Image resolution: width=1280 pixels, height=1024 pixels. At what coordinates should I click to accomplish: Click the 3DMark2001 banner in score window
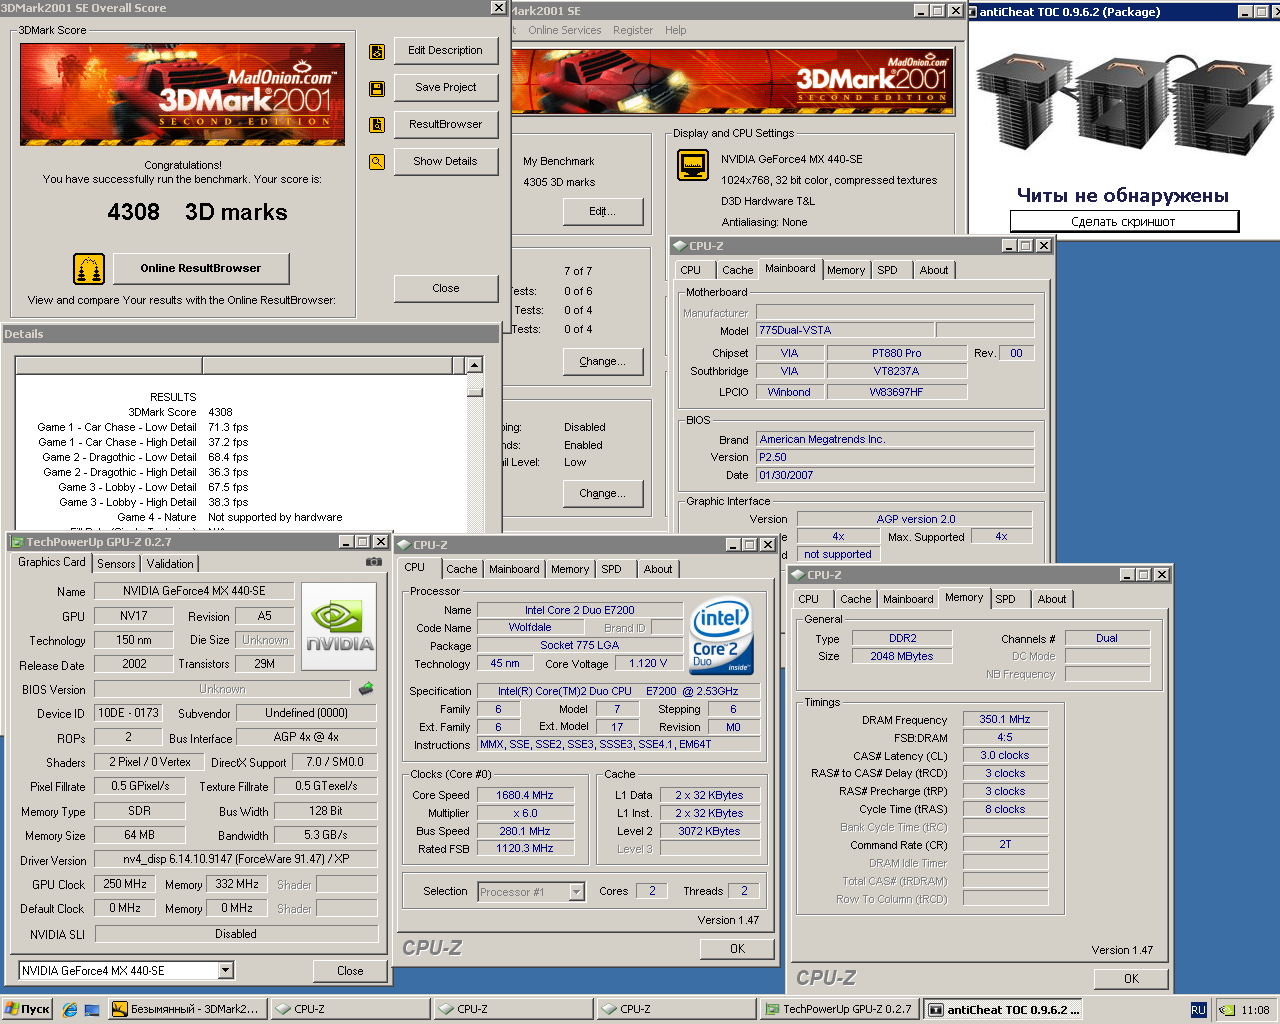tap(182, 94)
